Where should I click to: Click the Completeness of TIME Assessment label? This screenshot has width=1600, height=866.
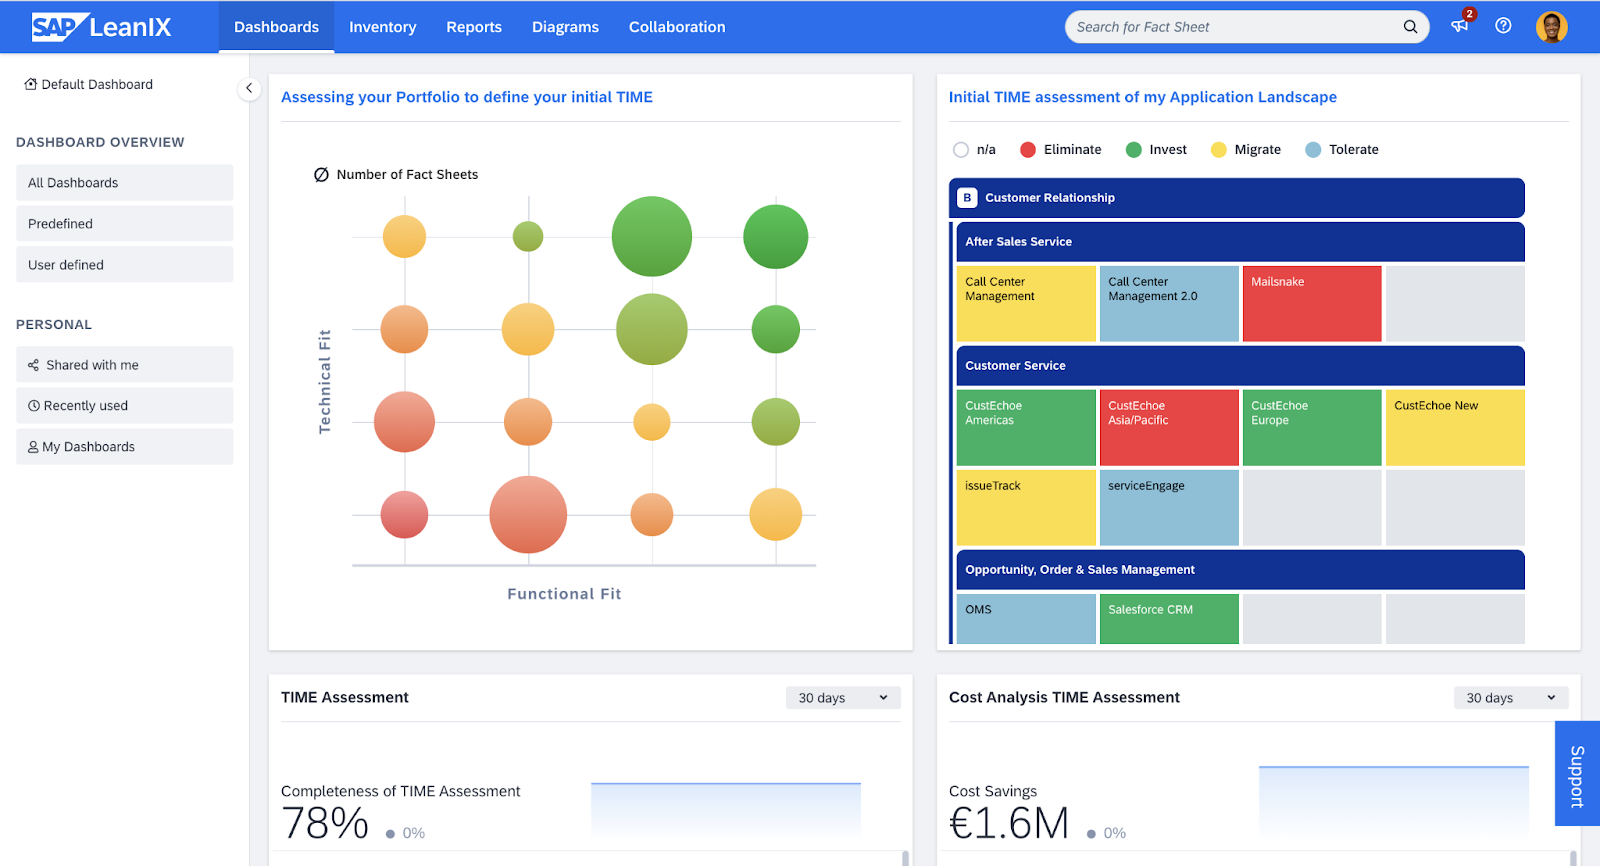[x=400, y=791]
